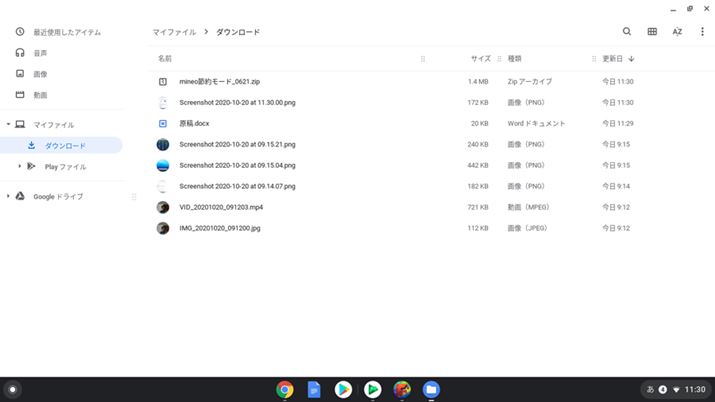Click the launcher circle button on the shelf
Image resolution: width=715 pixels, height=402 pixels.
pyautogui.click(x=12, y=390)
